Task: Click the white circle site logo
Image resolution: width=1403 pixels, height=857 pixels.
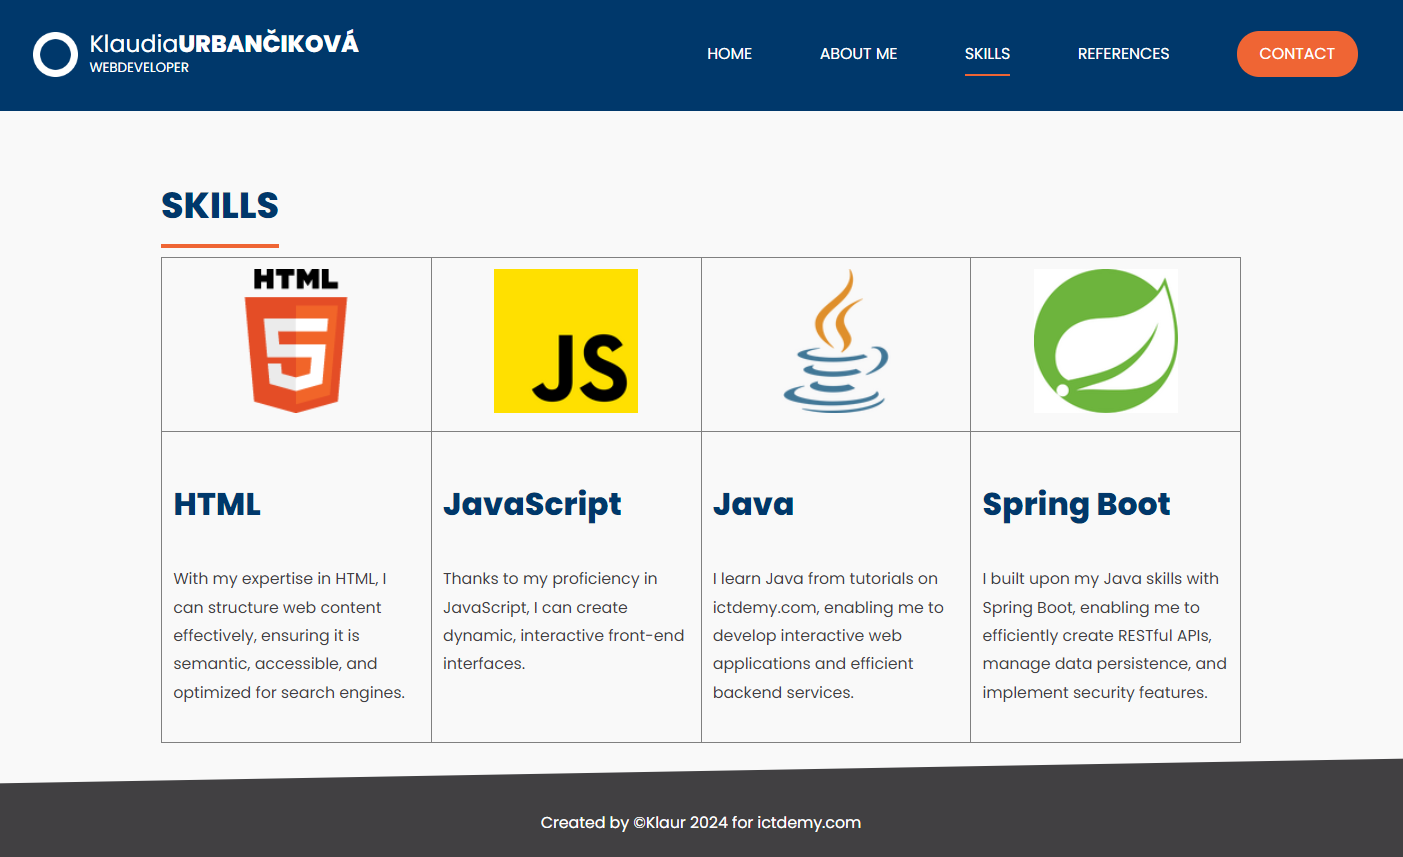Action: (55, 54)
